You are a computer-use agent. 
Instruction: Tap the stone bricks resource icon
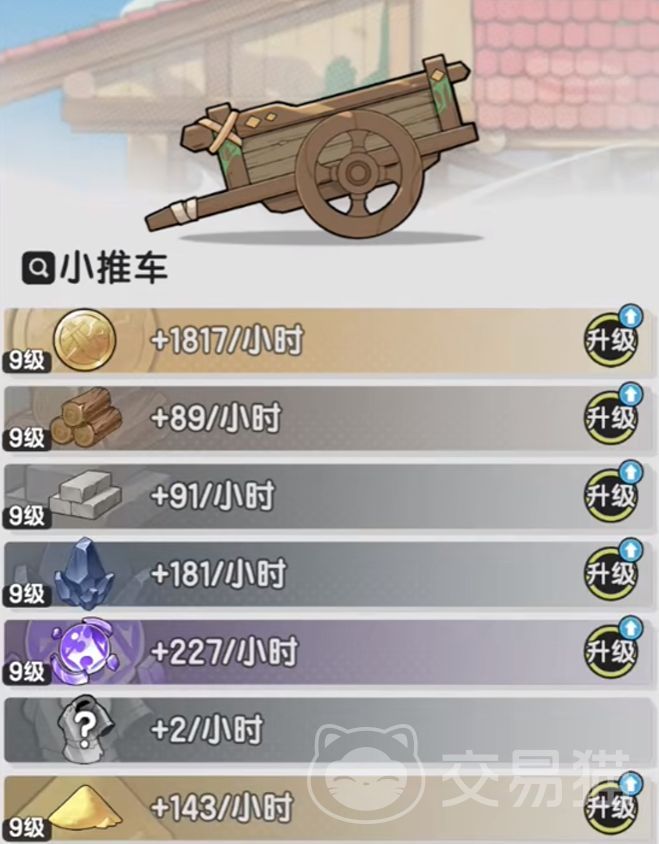point(86,494)
